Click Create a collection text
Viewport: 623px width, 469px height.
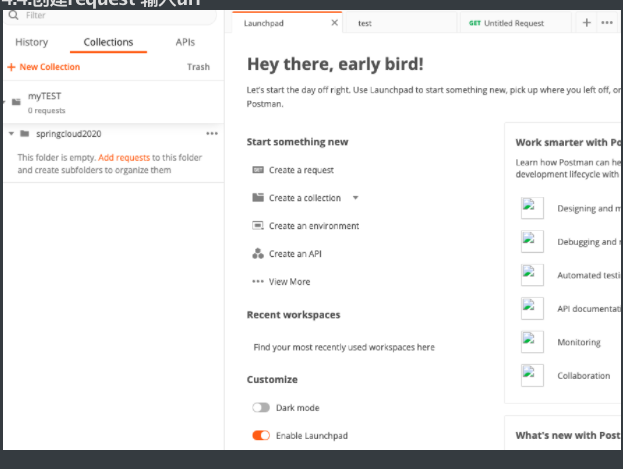[x=305, y=198]
